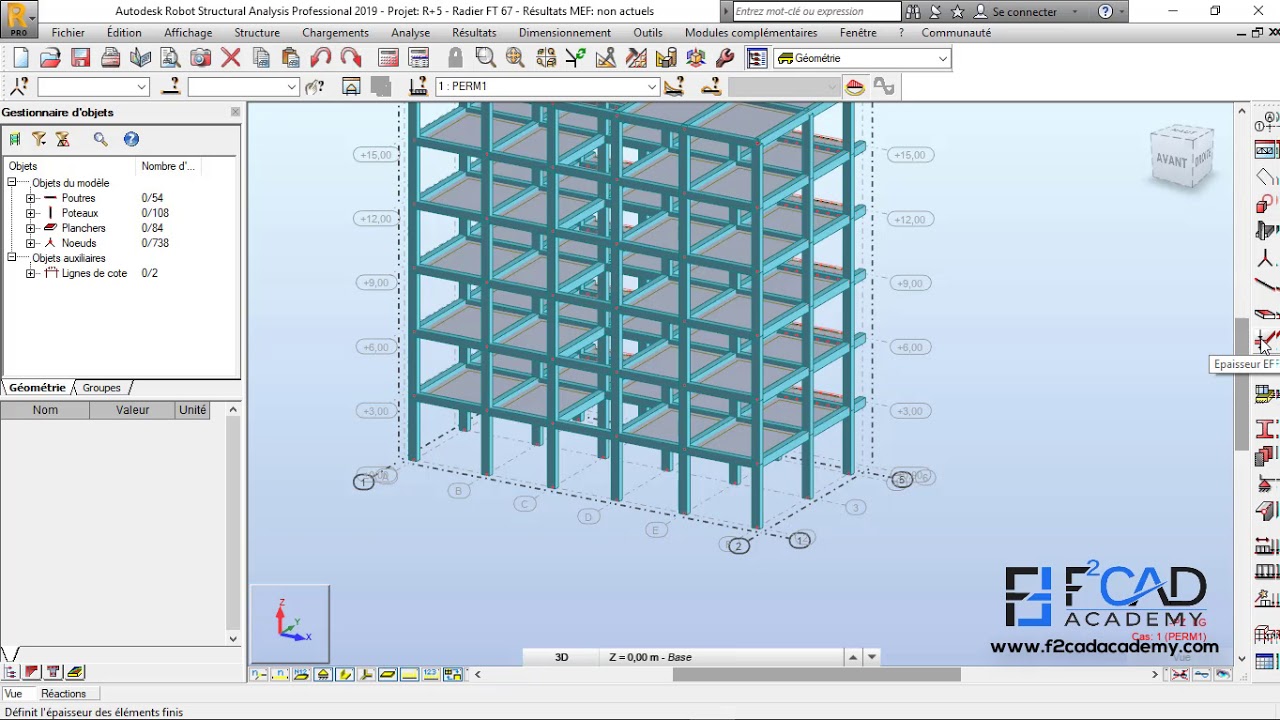This screenshot has width=1280, height=720.
Task: Expand the Poteaux tree node
Action: [x=30, y=213]
